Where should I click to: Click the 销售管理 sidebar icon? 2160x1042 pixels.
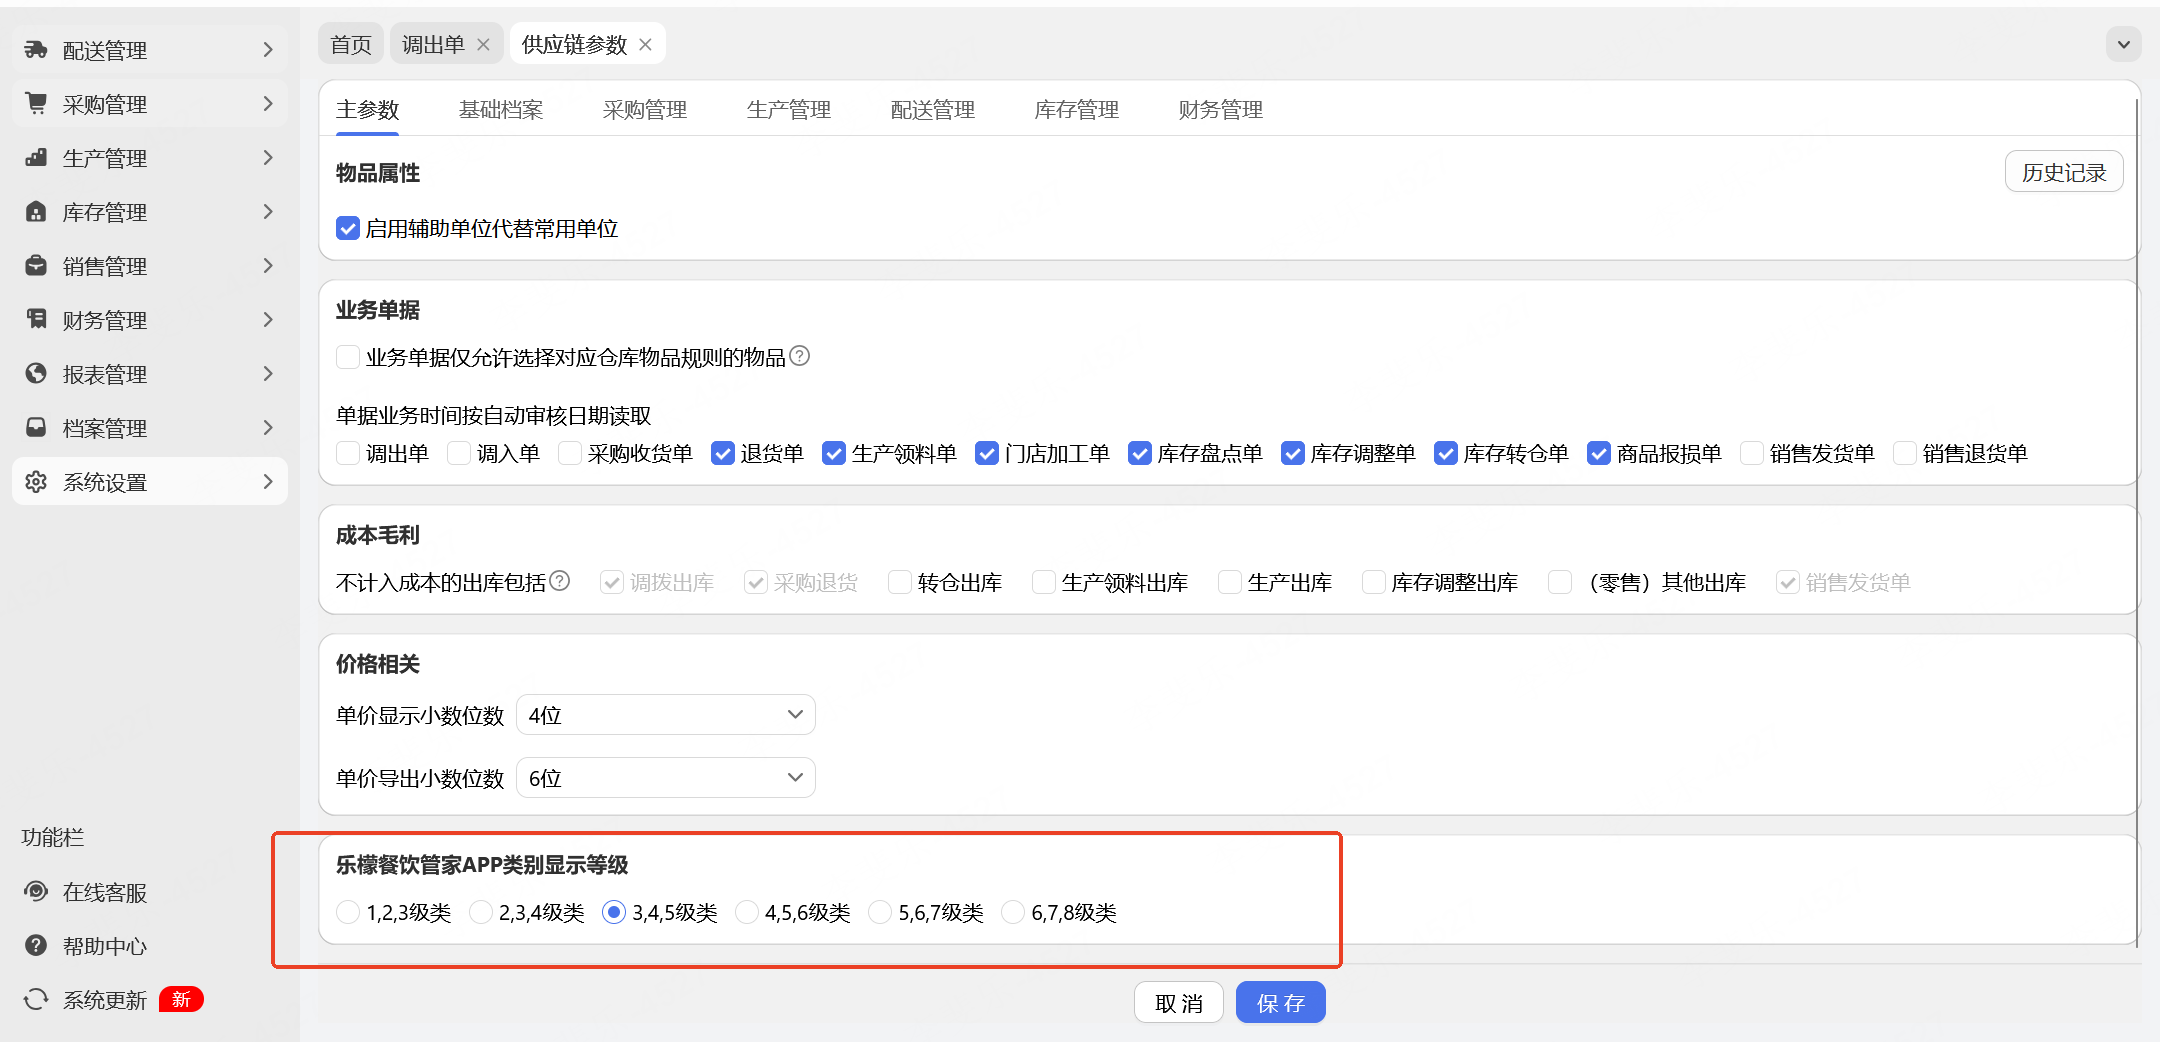click(x=36, y=265)
